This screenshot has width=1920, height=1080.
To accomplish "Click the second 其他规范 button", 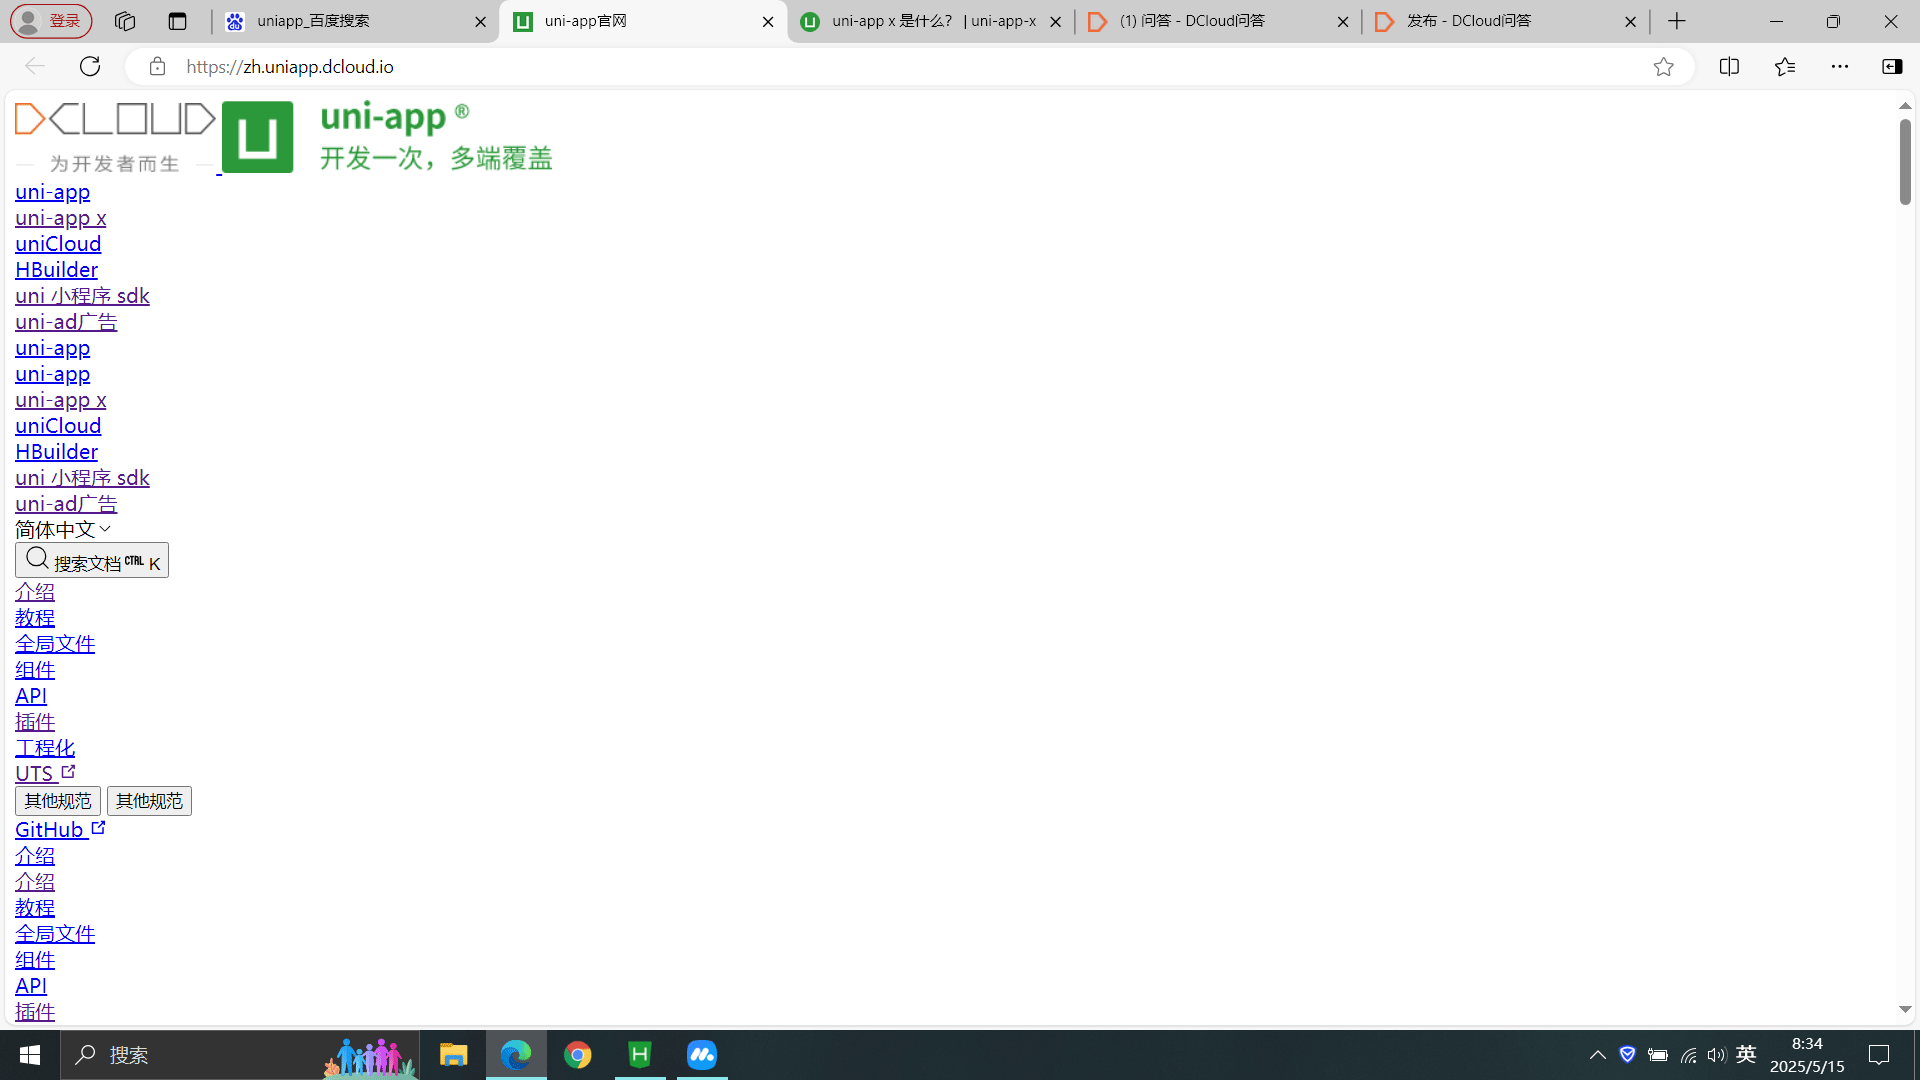I will (x=149, y=801).
